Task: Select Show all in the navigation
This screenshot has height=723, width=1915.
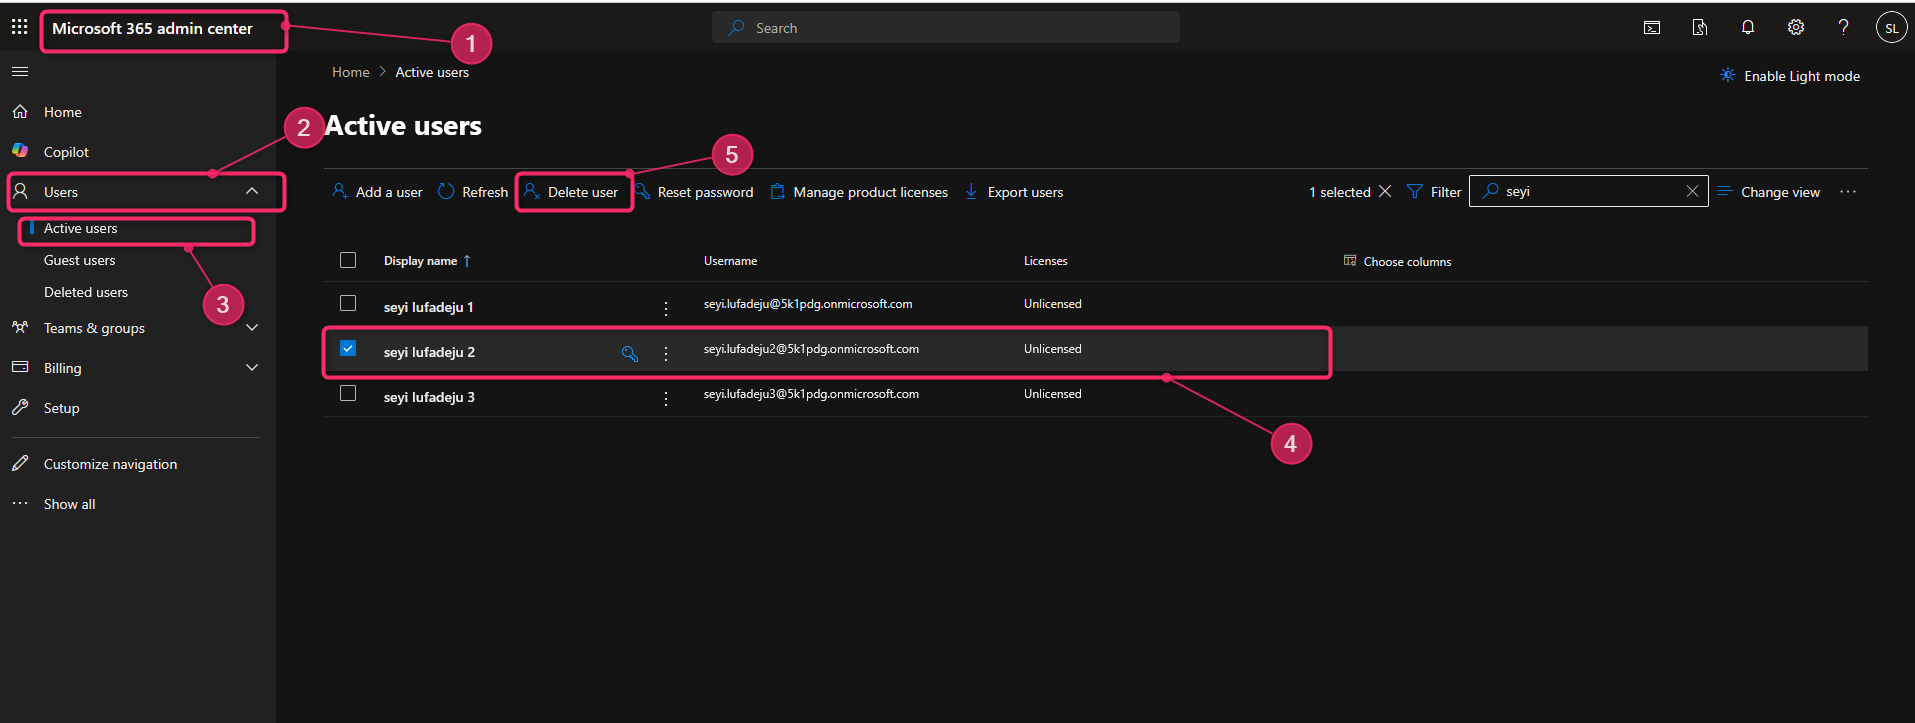Action: pyautogui.click(x=70, y=504)
